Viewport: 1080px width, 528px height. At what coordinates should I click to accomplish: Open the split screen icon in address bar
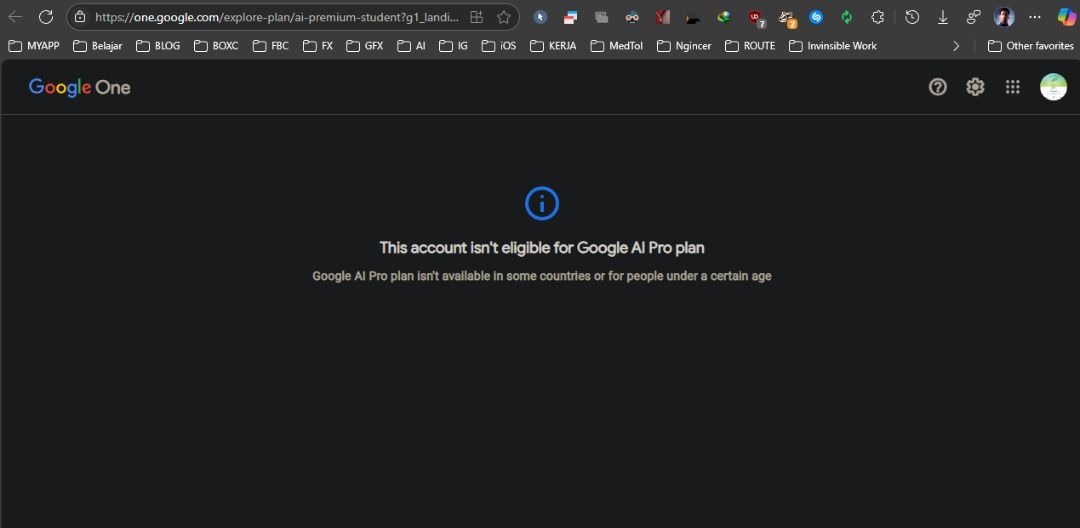(476, 17)
